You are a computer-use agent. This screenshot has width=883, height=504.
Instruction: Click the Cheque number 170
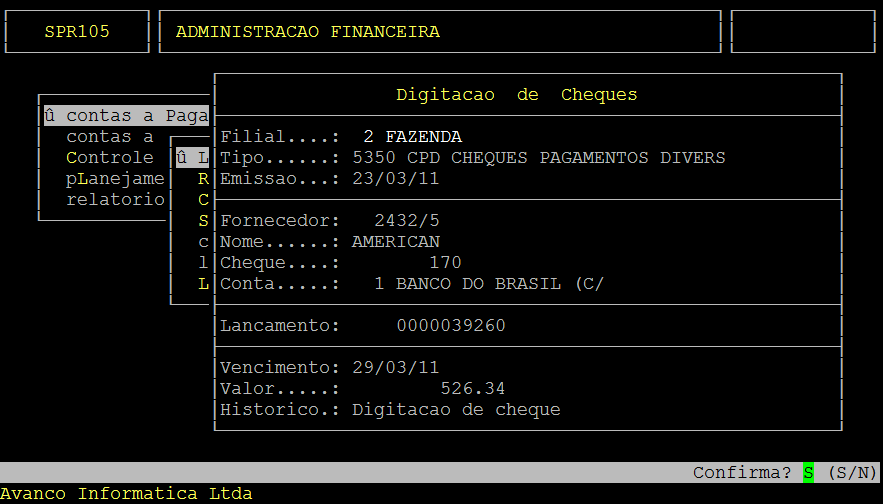(445, 263)
